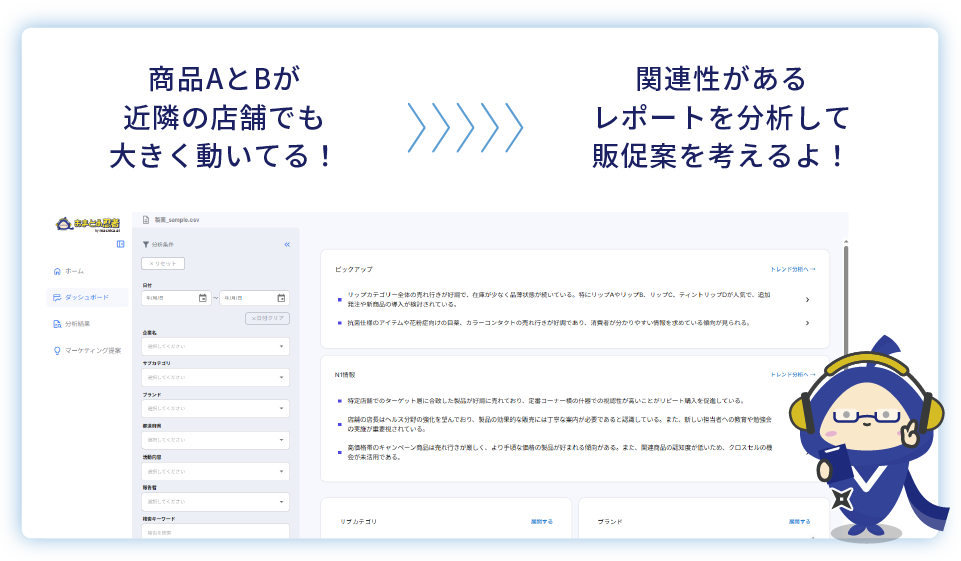This screenshot has height=561, width=961.
Task: Collapse the filter panel with the double chevron
Action: [287, 245]
